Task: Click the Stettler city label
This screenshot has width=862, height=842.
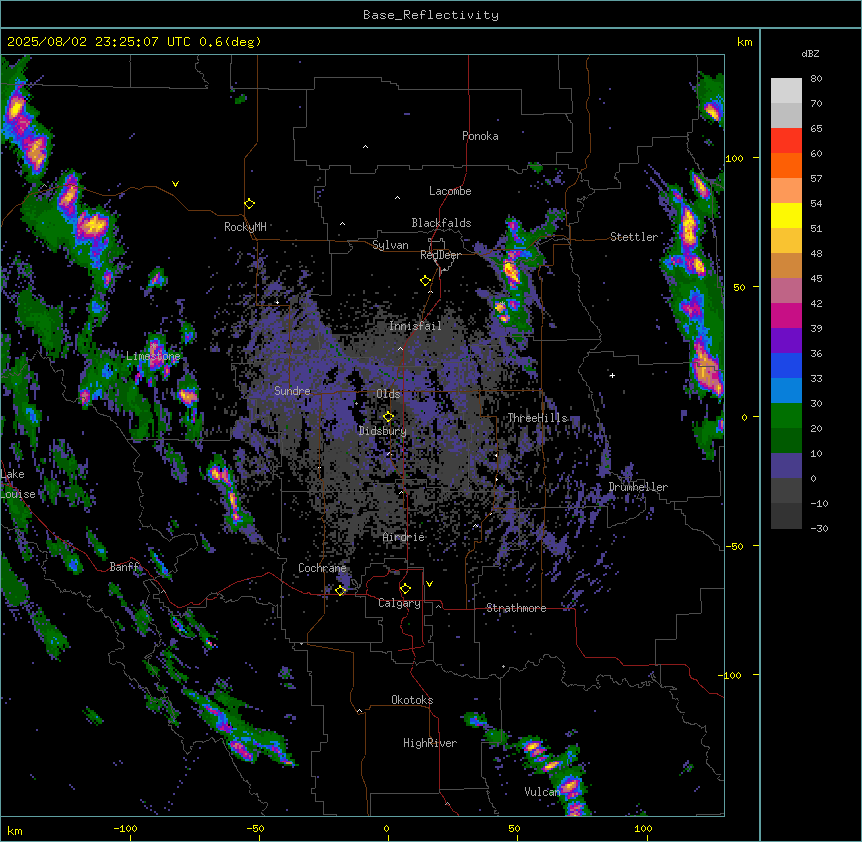Action: tap(634, 237)
